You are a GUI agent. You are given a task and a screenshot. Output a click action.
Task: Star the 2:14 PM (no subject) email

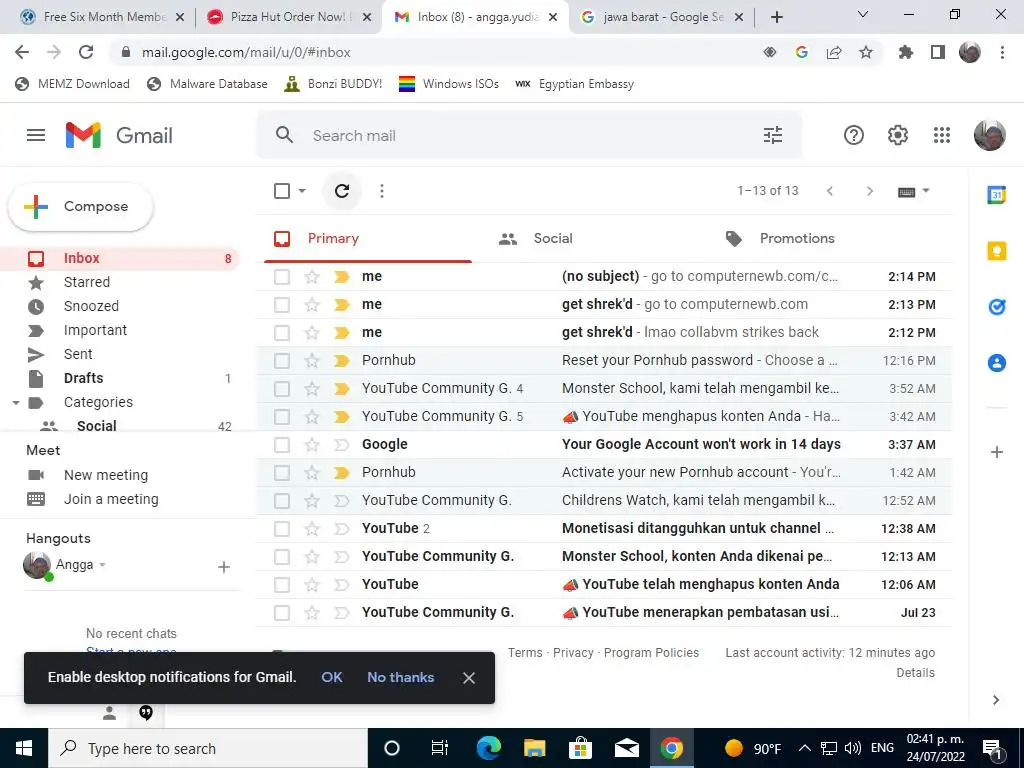tap(312, 276)
